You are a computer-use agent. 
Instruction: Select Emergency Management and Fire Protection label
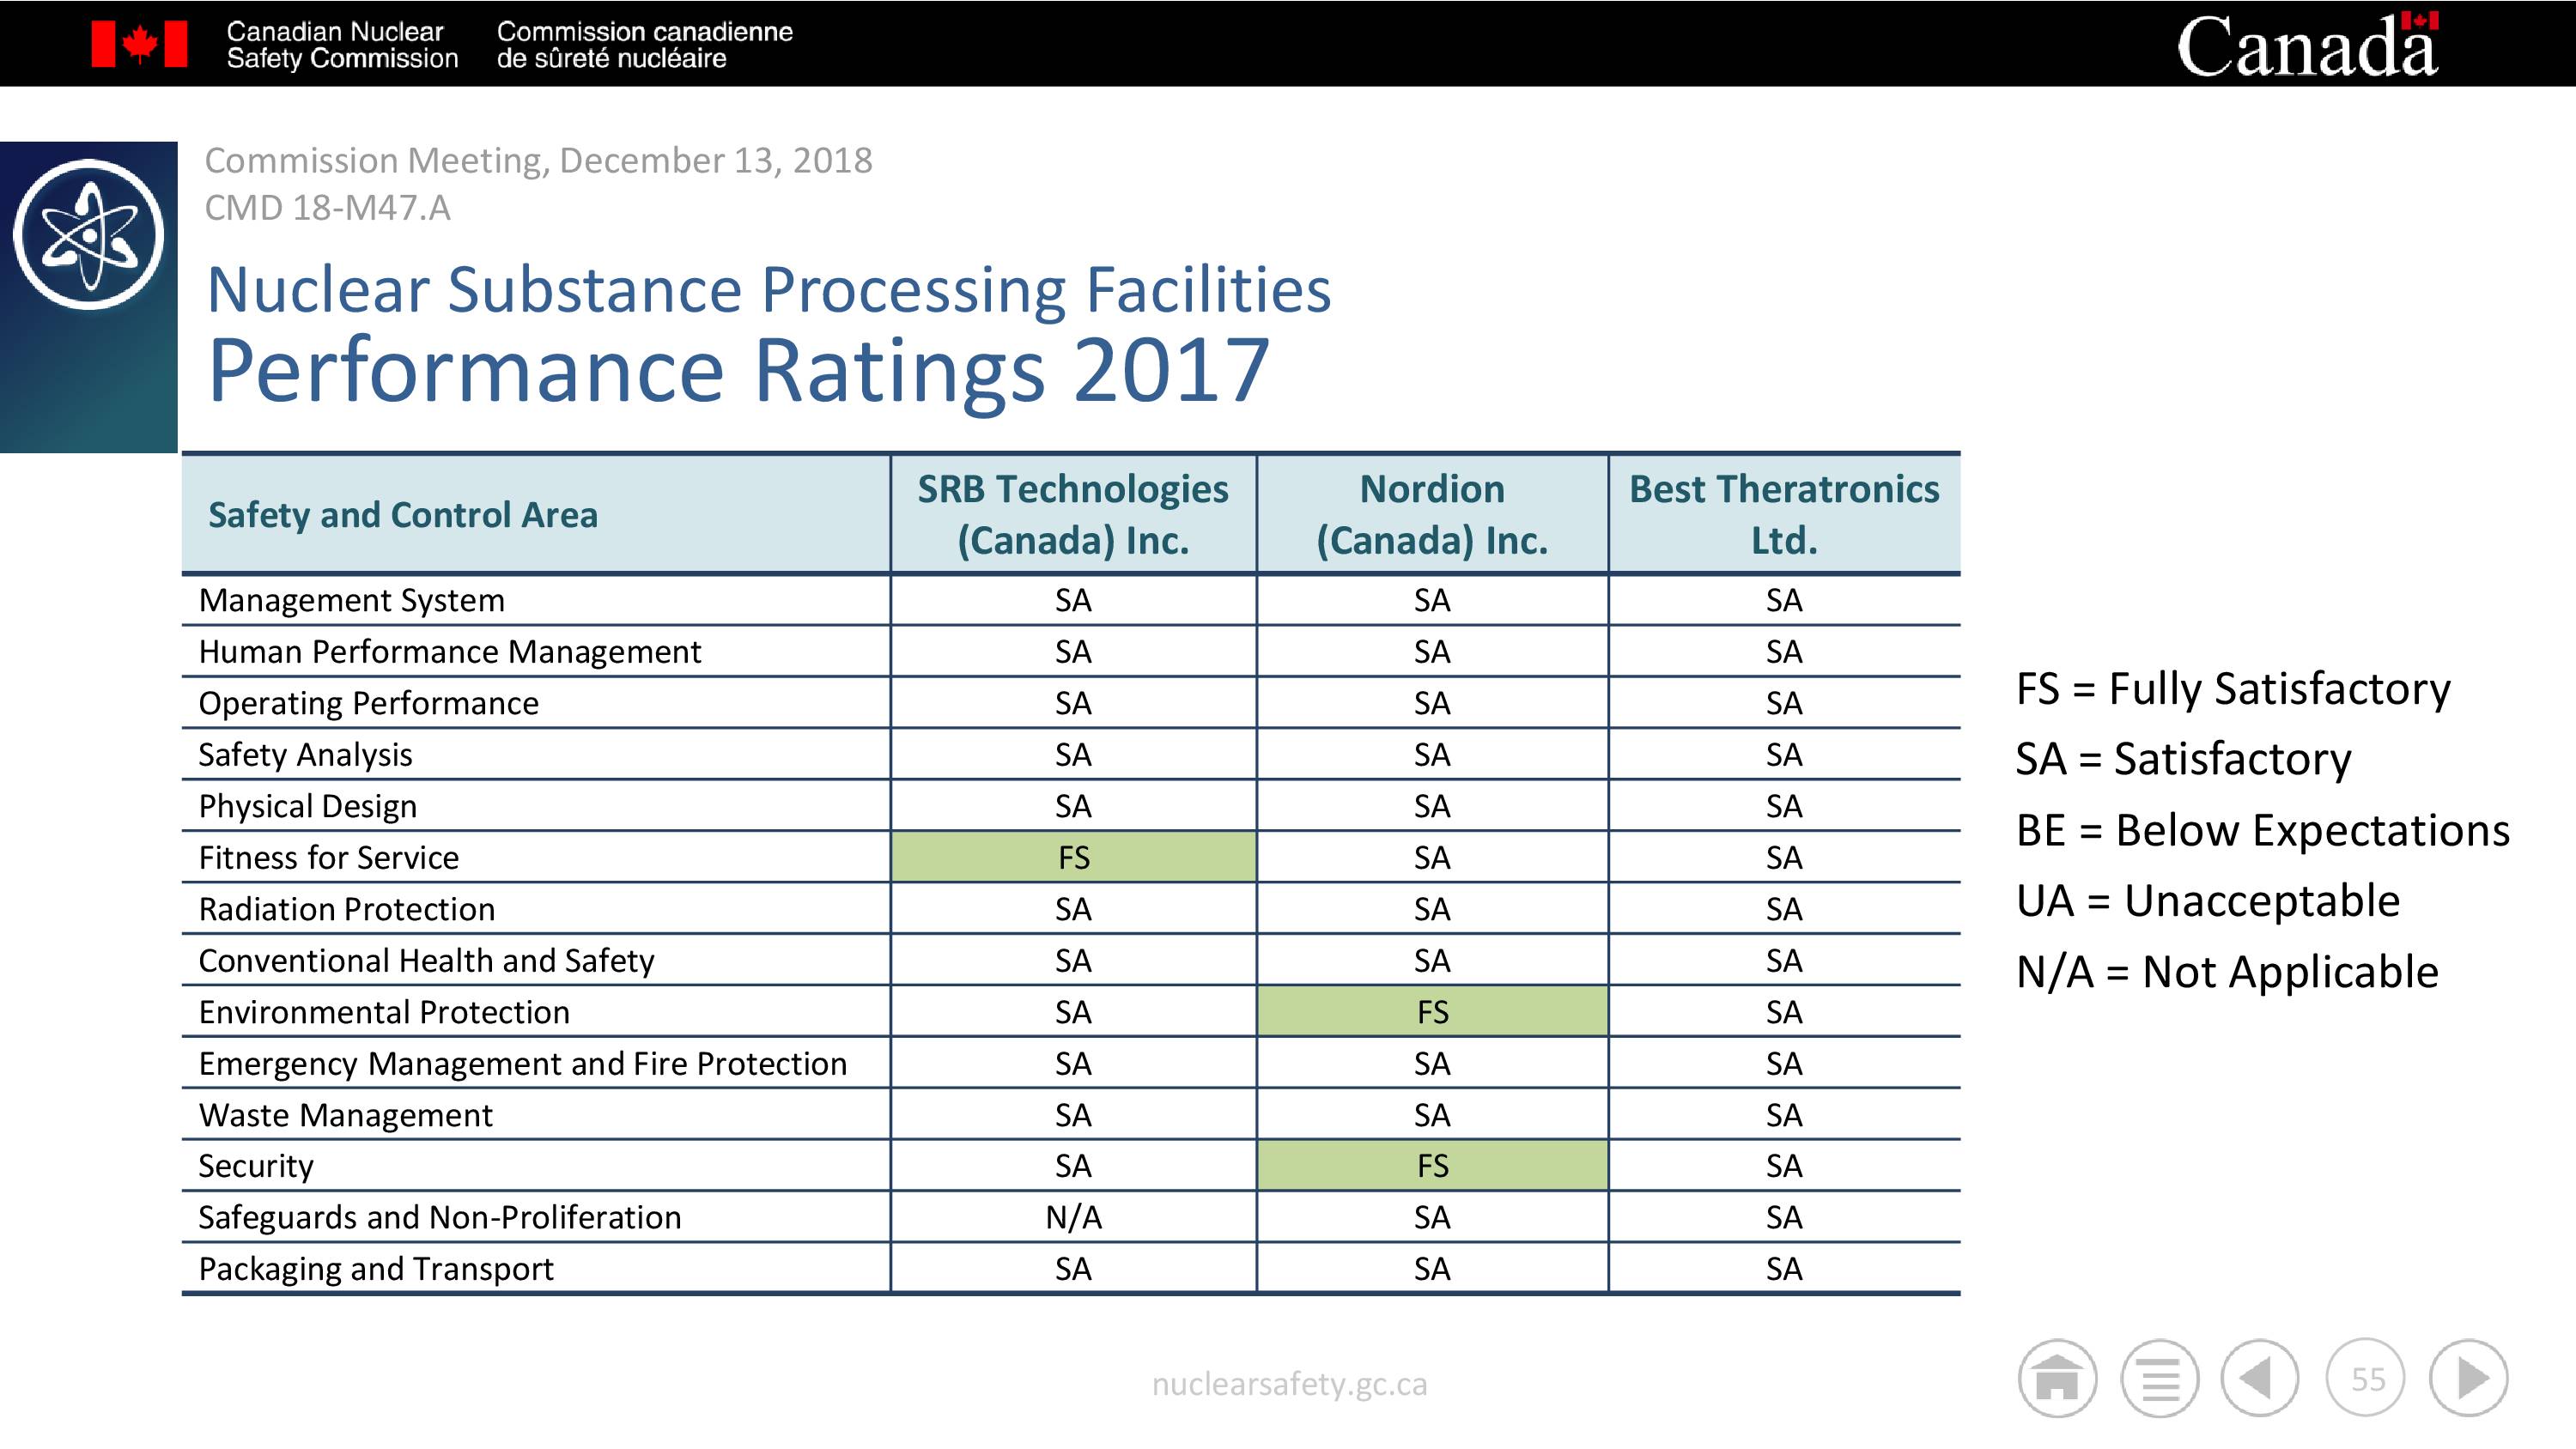pos(522,1064)
